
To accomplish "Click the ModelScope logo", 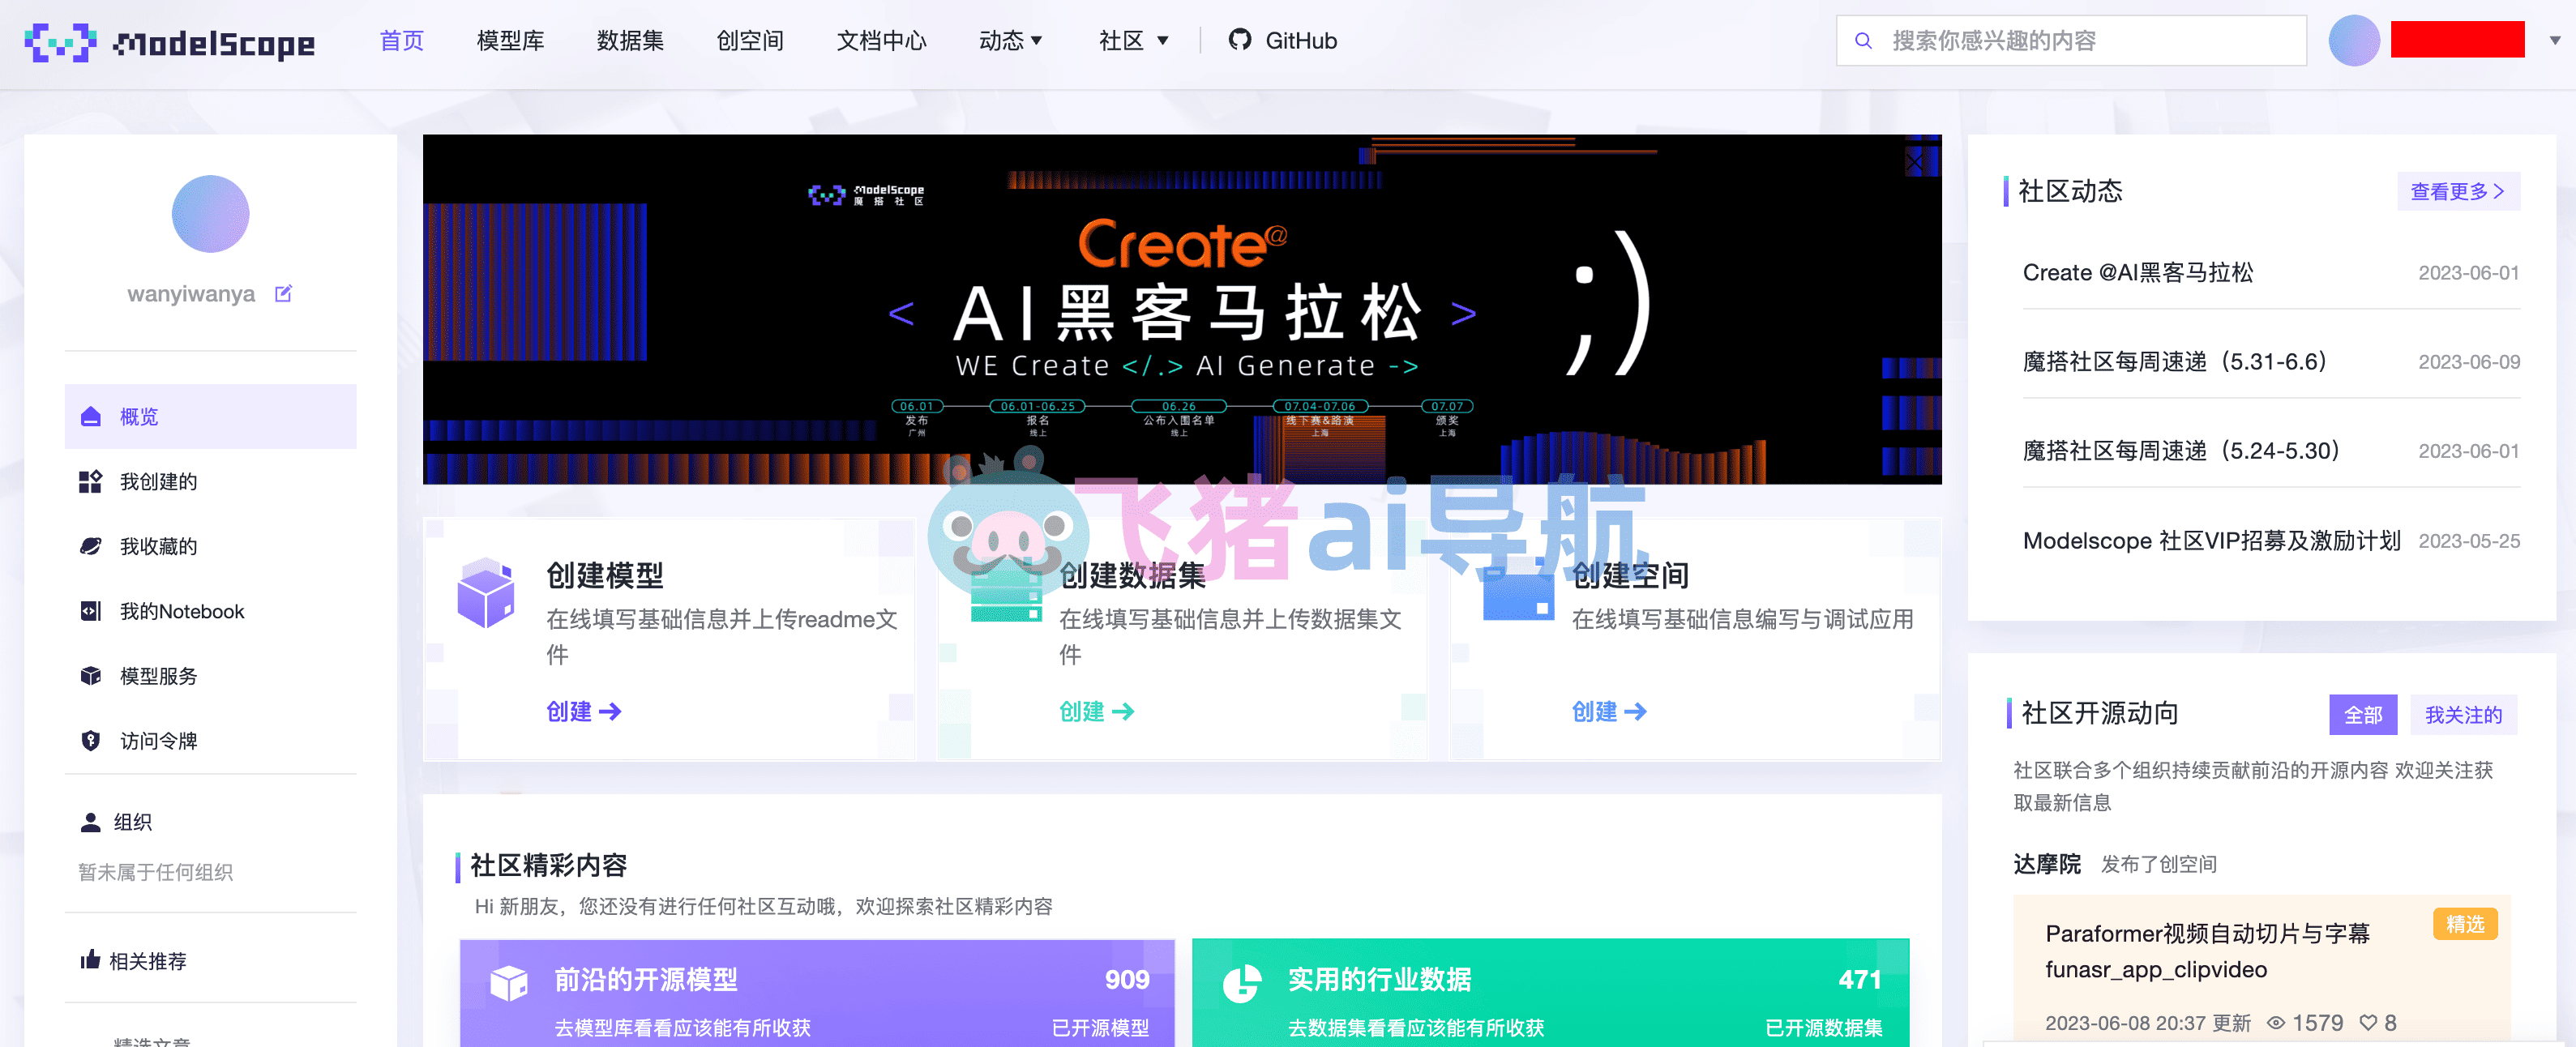I will tap(170, 42).
